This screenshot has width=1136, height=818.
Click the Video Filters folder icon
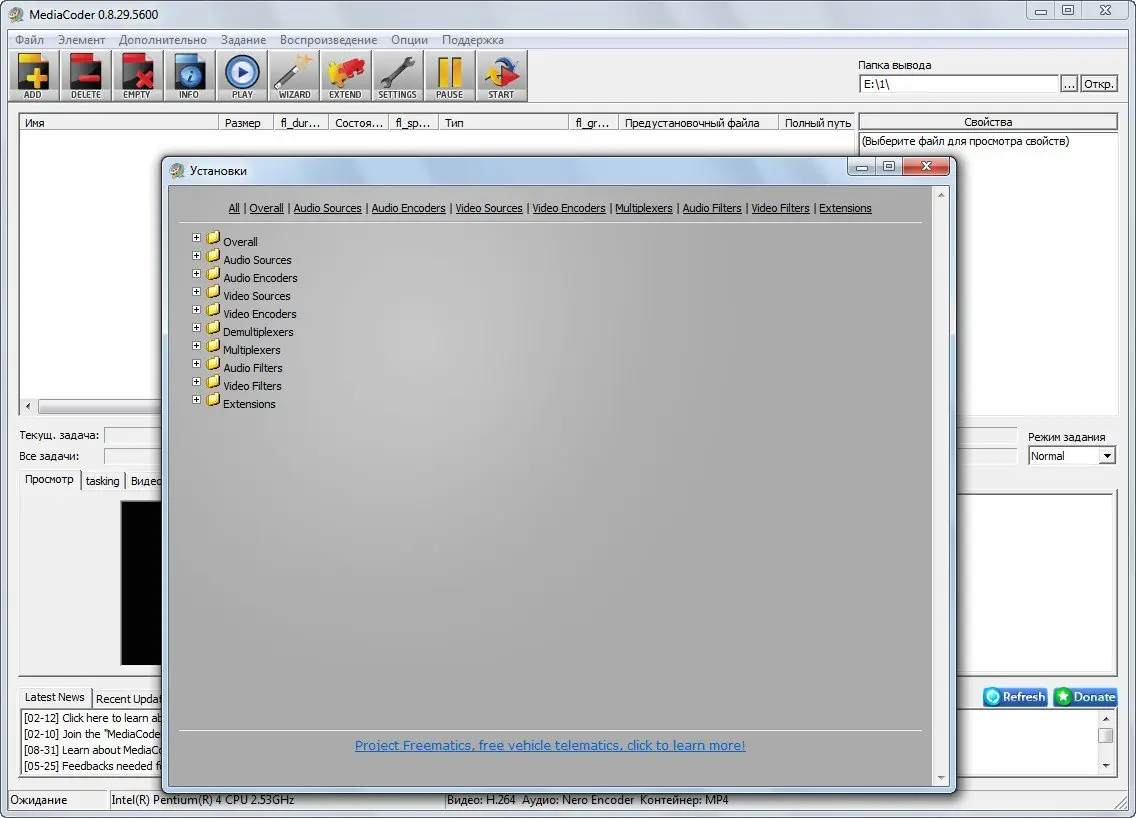(x=213, y=382)
